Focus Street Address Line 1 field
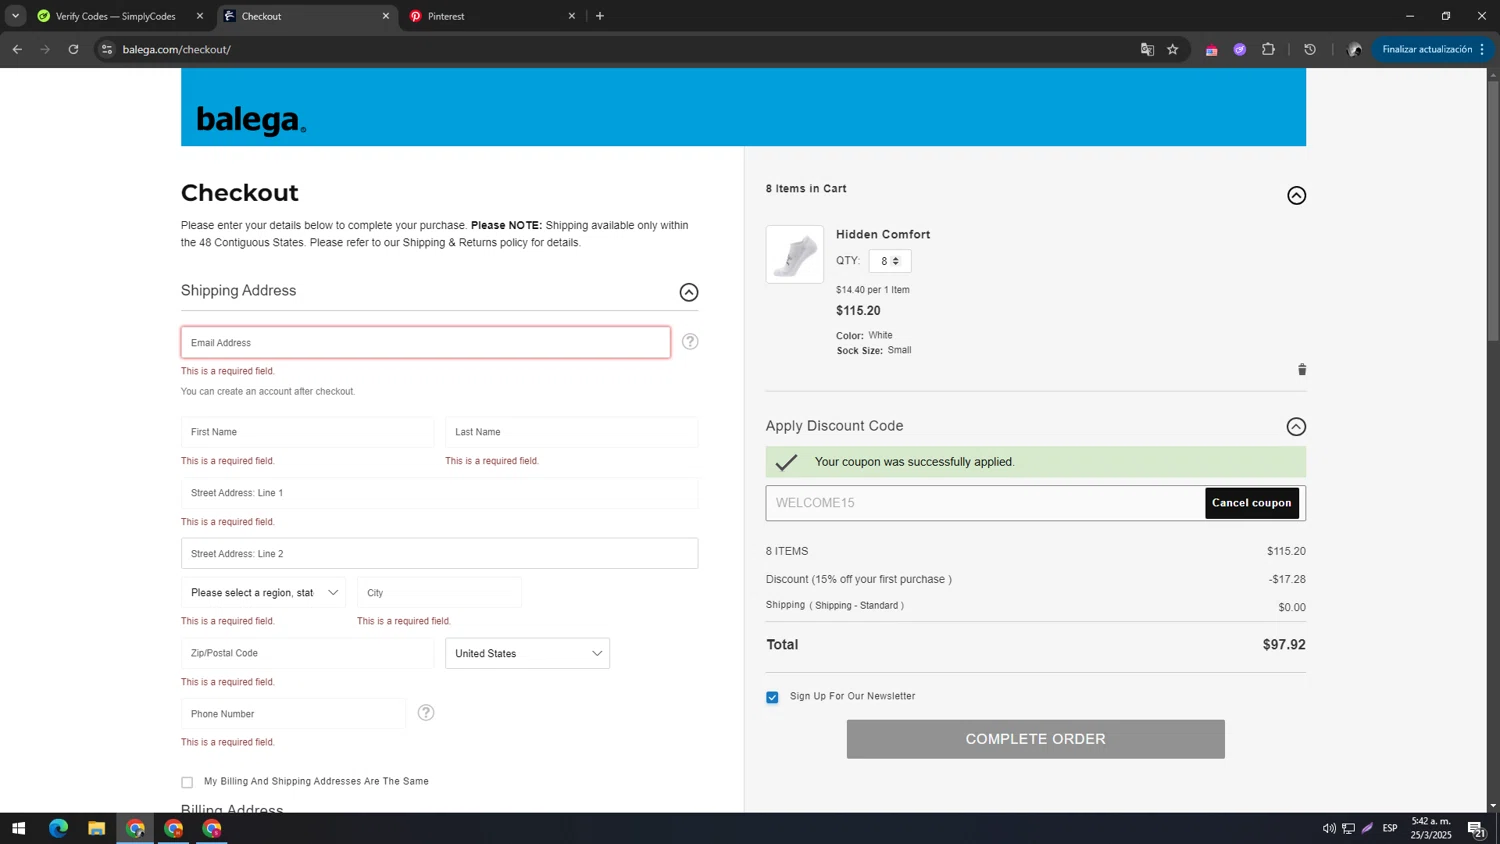1500x844 pixels. (439, 493)
